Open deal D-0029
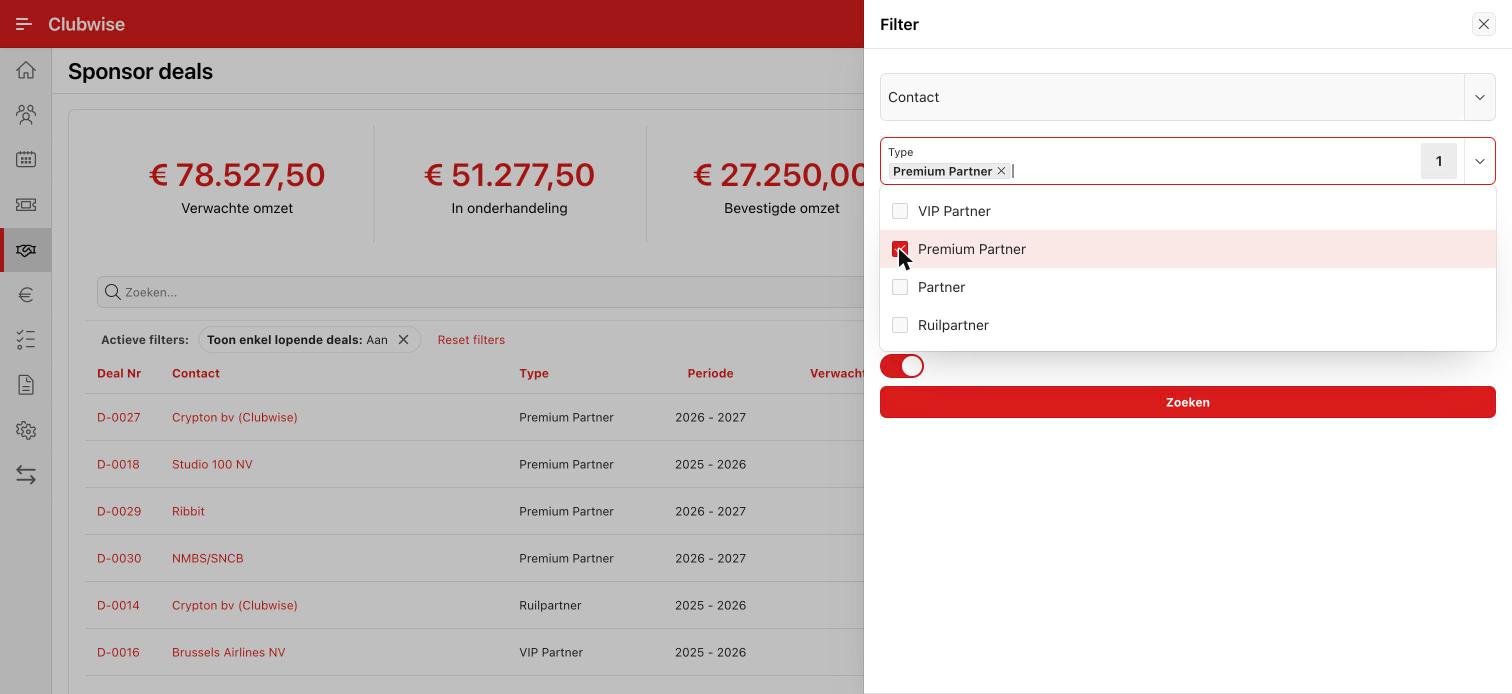 (119, 511)
